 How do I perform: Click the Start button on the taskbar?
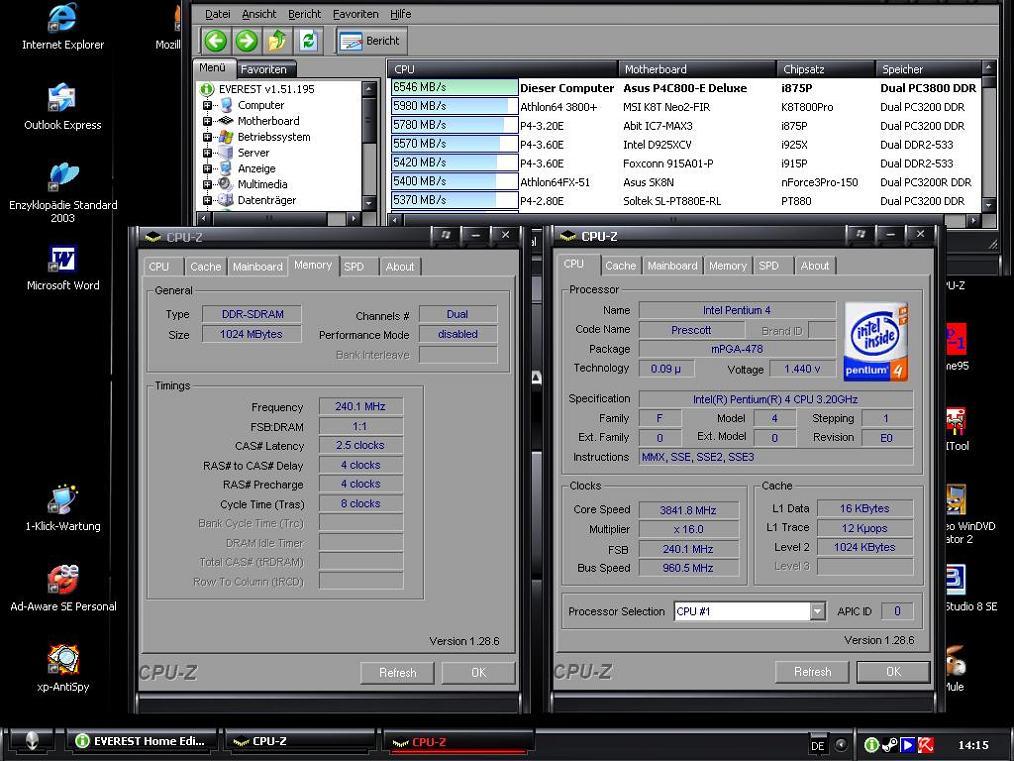click(32, 742)
